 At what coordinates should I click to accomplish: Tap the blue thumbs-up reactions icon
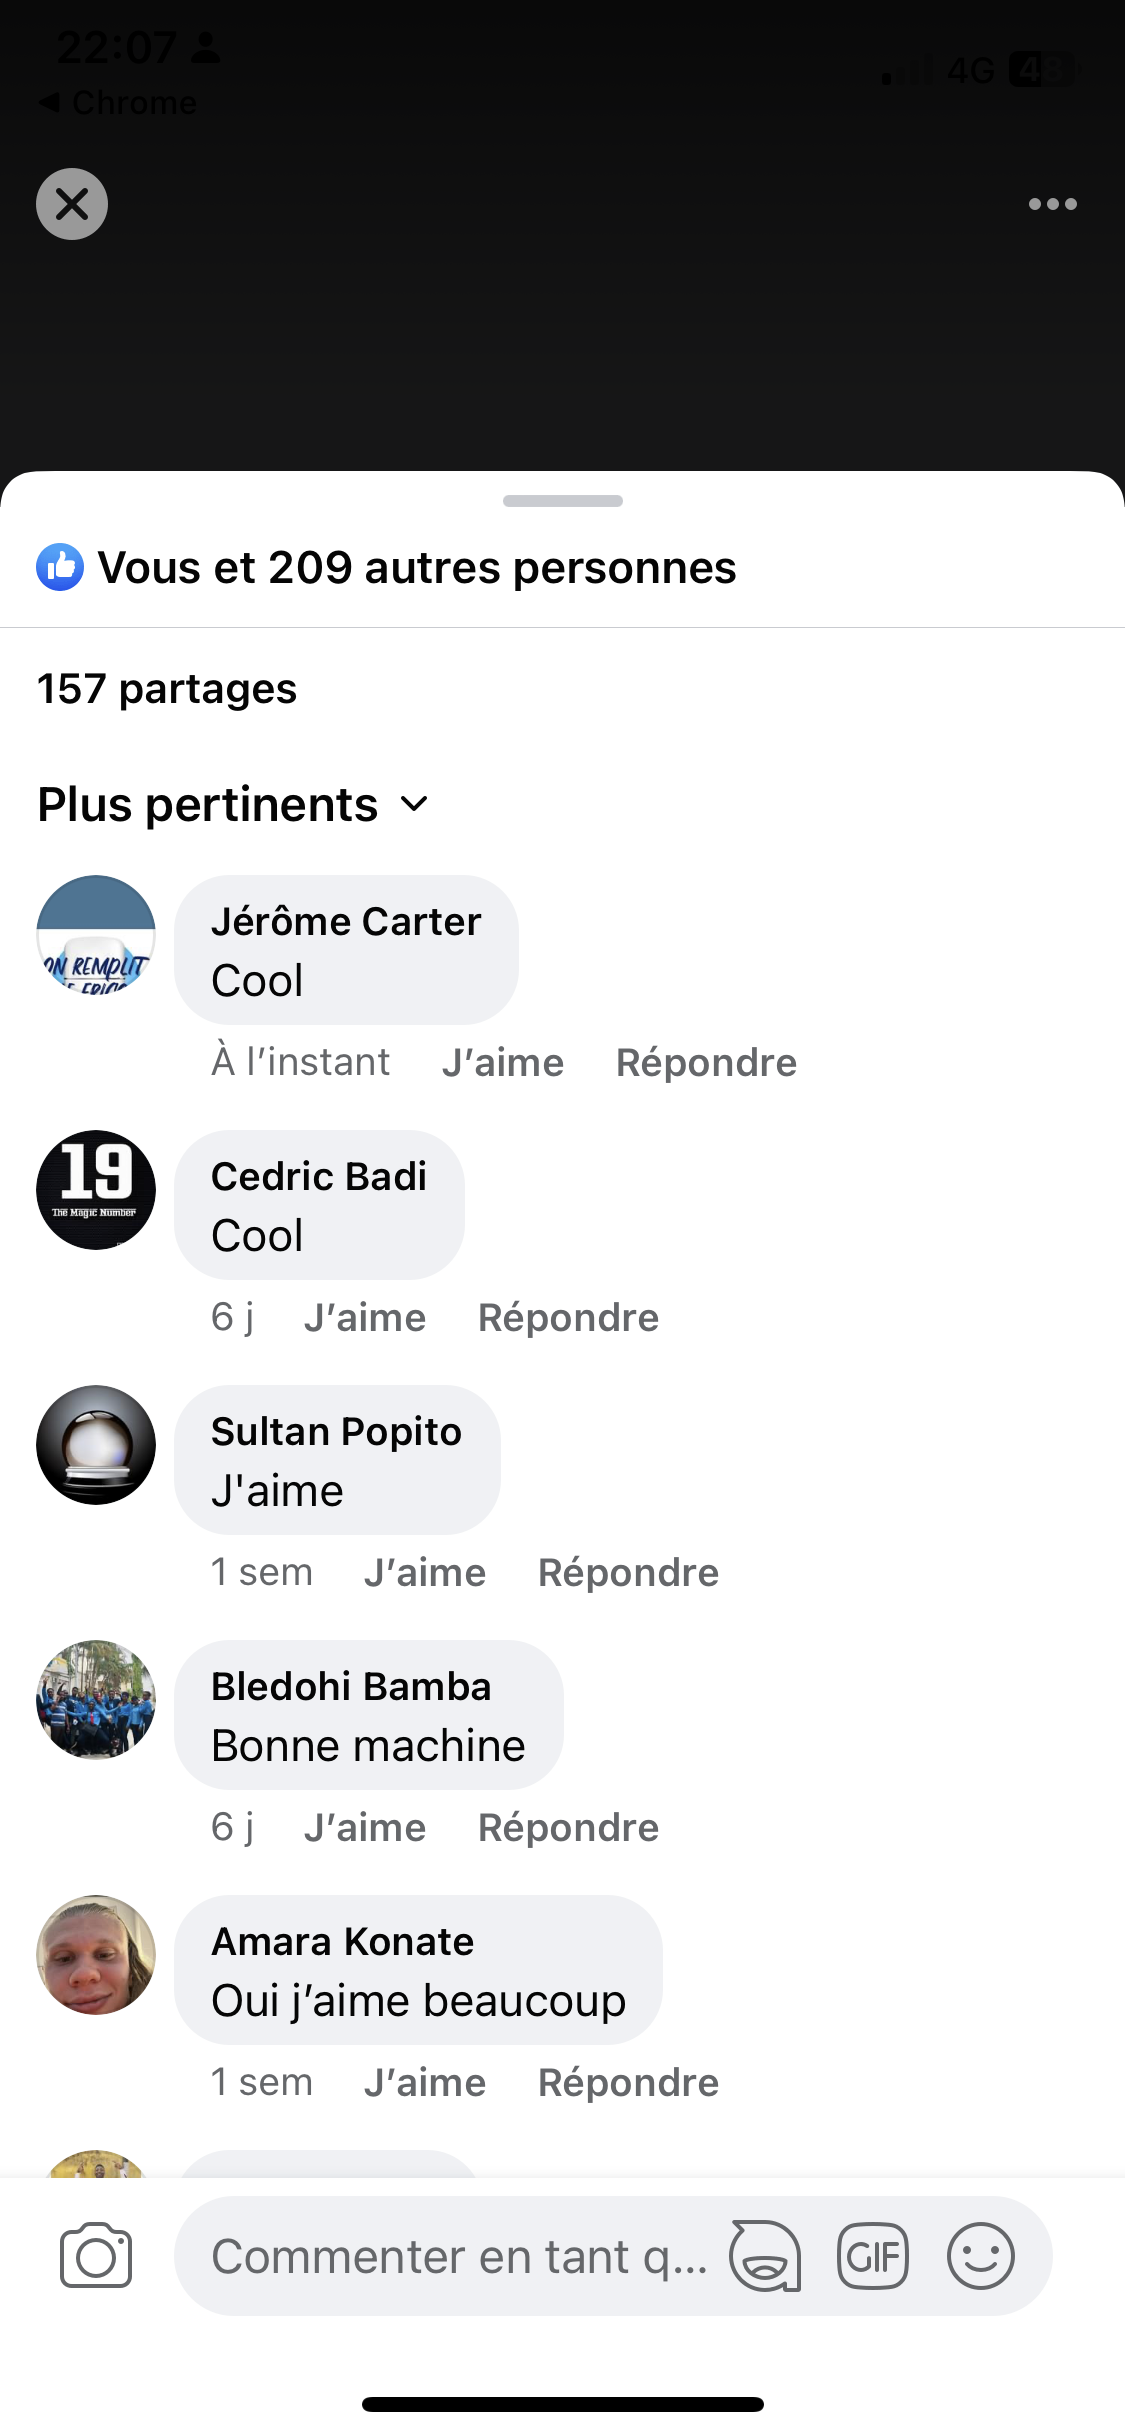coord(60,568)
